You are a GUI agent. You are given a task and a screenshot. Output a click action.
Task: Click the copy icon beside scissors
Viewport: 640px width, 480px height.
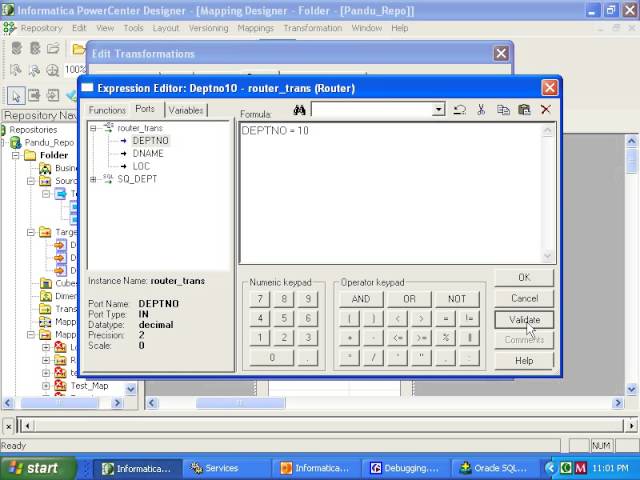click(x=503, y=110)
